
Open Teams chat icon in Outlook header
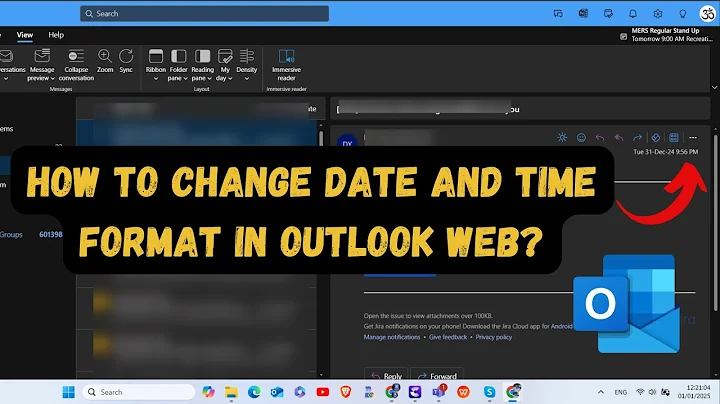pyautogui.click(x=558, y=14)
